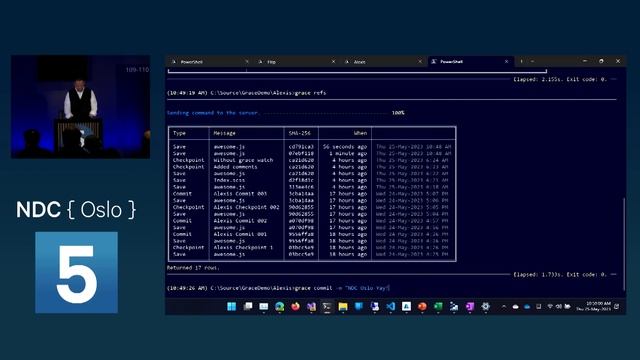
Task: Click the white cloud tray icon
Action: tap(516, 307)
